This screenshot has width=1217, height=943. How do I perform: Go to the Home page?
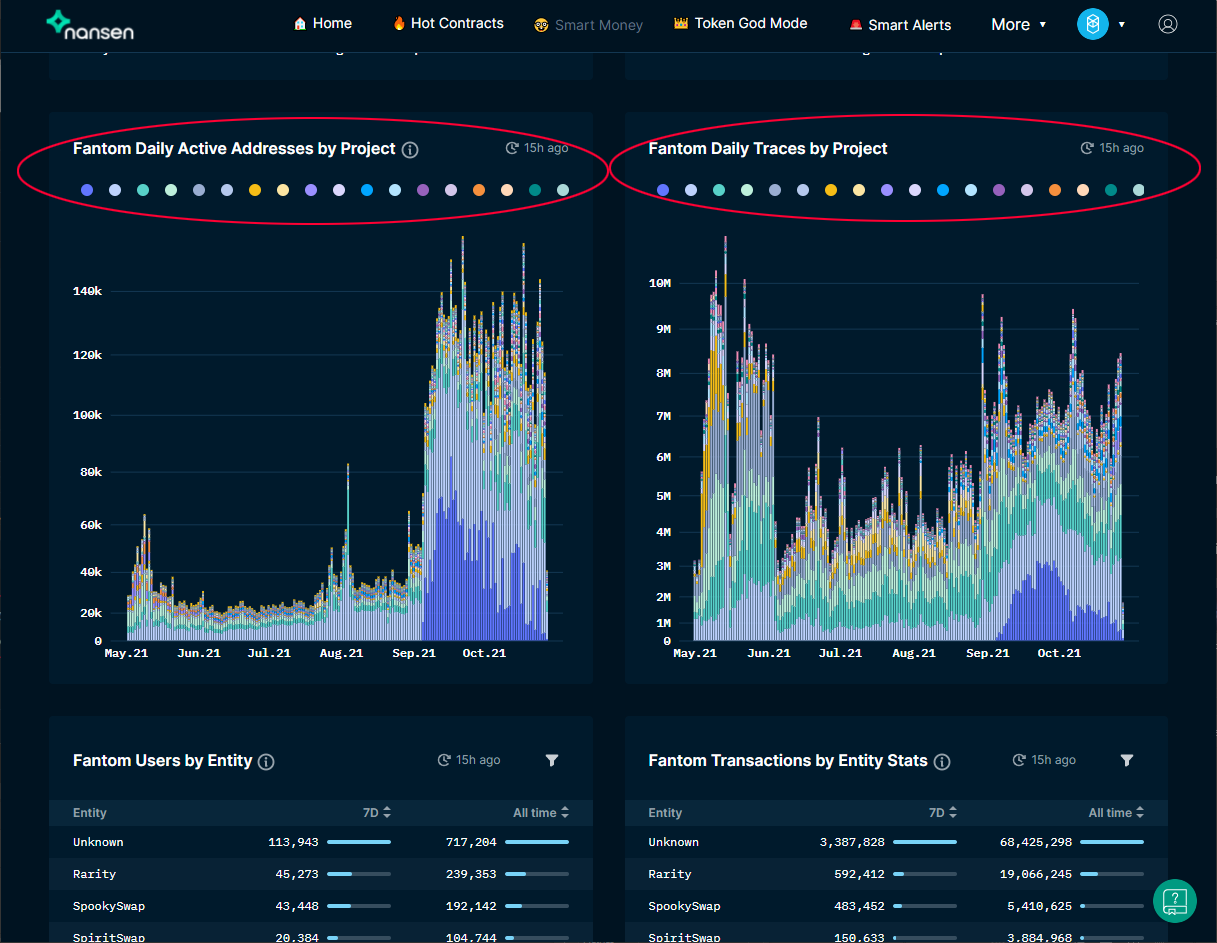[x=322, y=22]
